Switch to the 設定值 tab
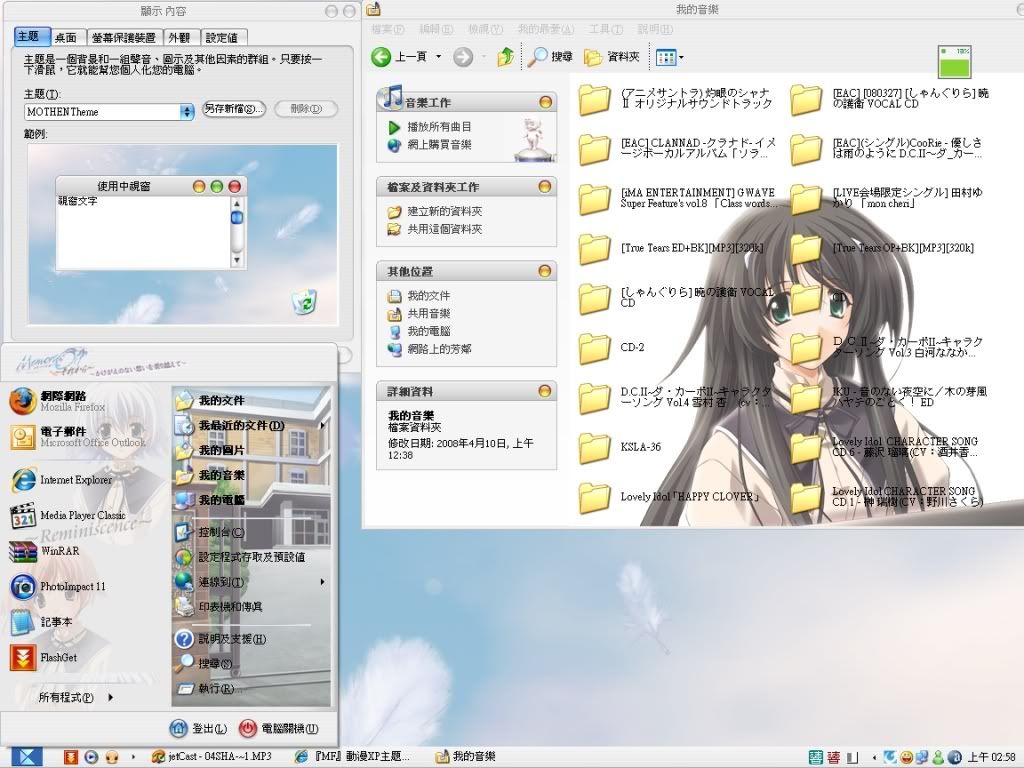Viewport: 1024px width, 768px height. coord(222,38)
